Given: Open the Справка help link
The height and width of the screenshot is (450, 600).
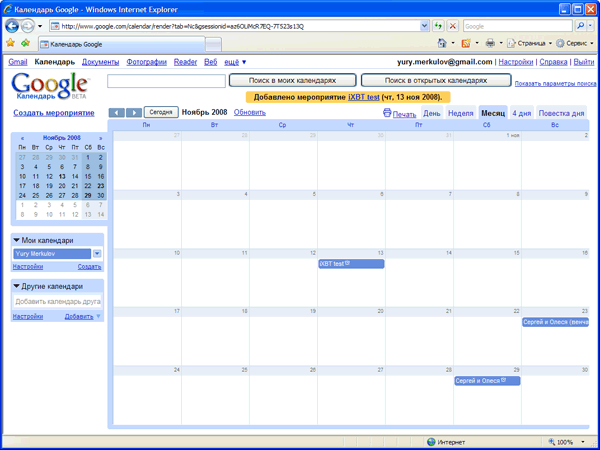Looking at the screenshot, I should click(x=553, y=62).
